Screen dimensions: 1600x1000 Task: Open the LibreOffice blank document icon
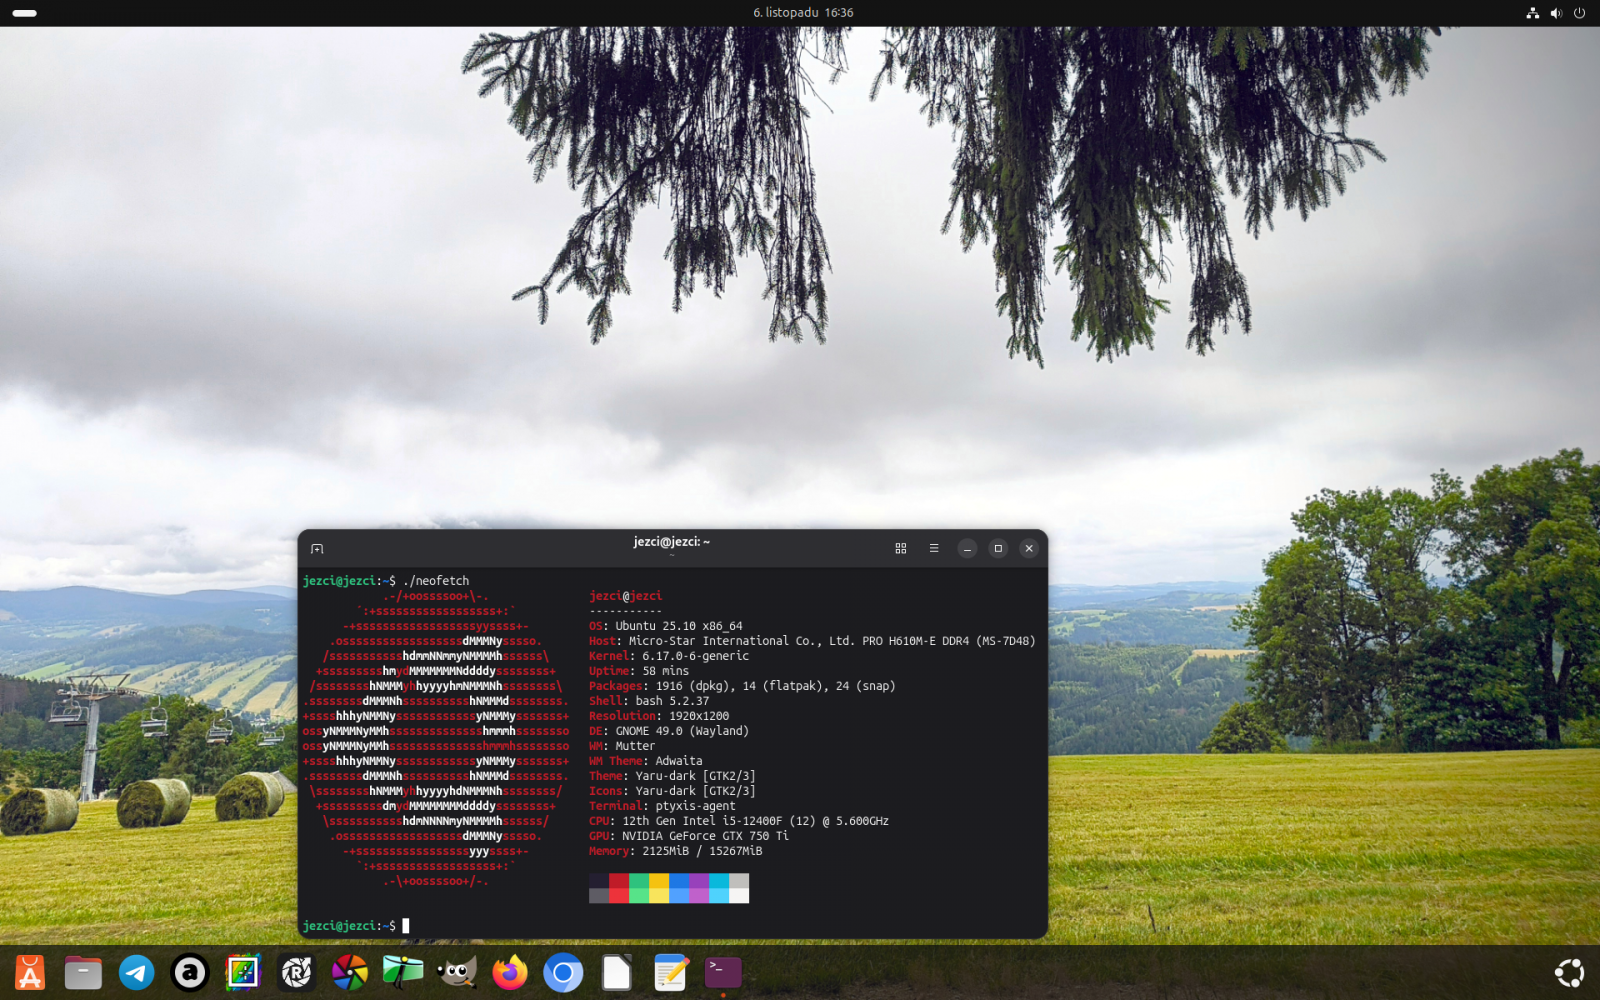tap(617, 972)
